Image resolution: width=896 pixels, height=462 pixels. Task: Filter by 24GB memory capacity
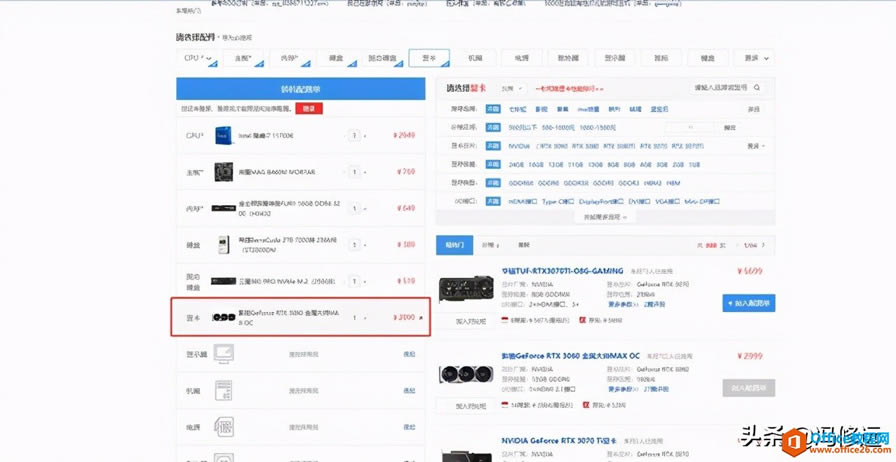point(517,165)
